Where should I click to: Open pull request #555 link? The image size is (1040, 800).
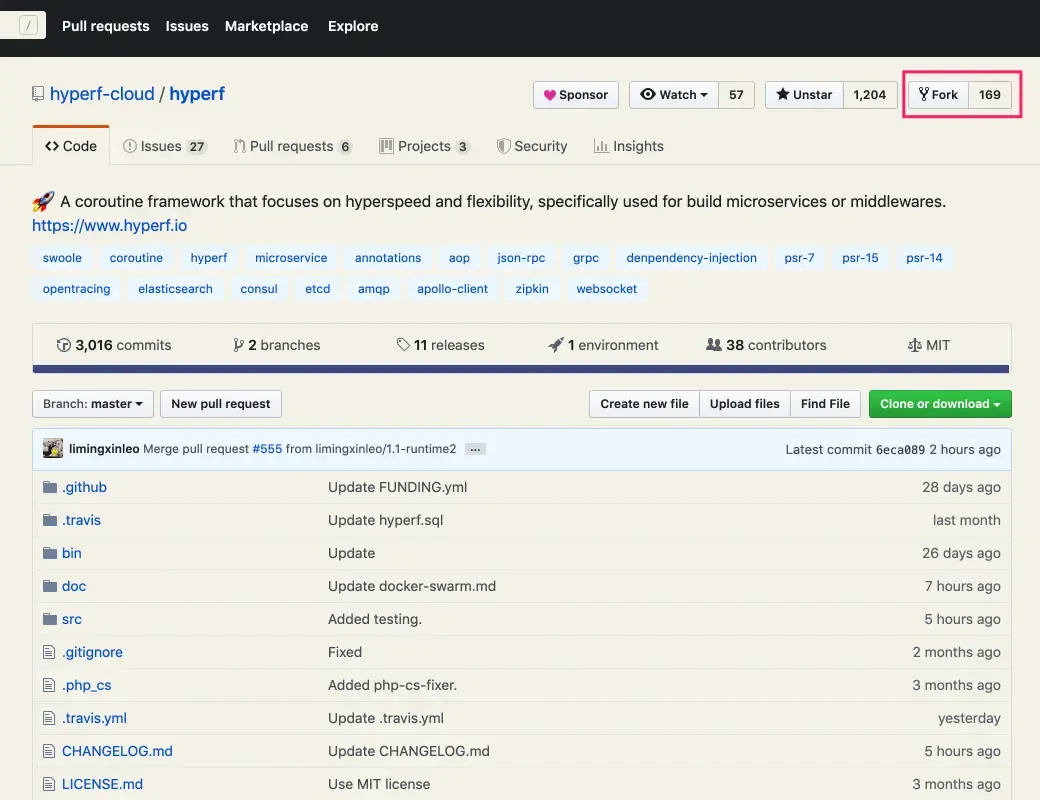(x=267, y=449)
